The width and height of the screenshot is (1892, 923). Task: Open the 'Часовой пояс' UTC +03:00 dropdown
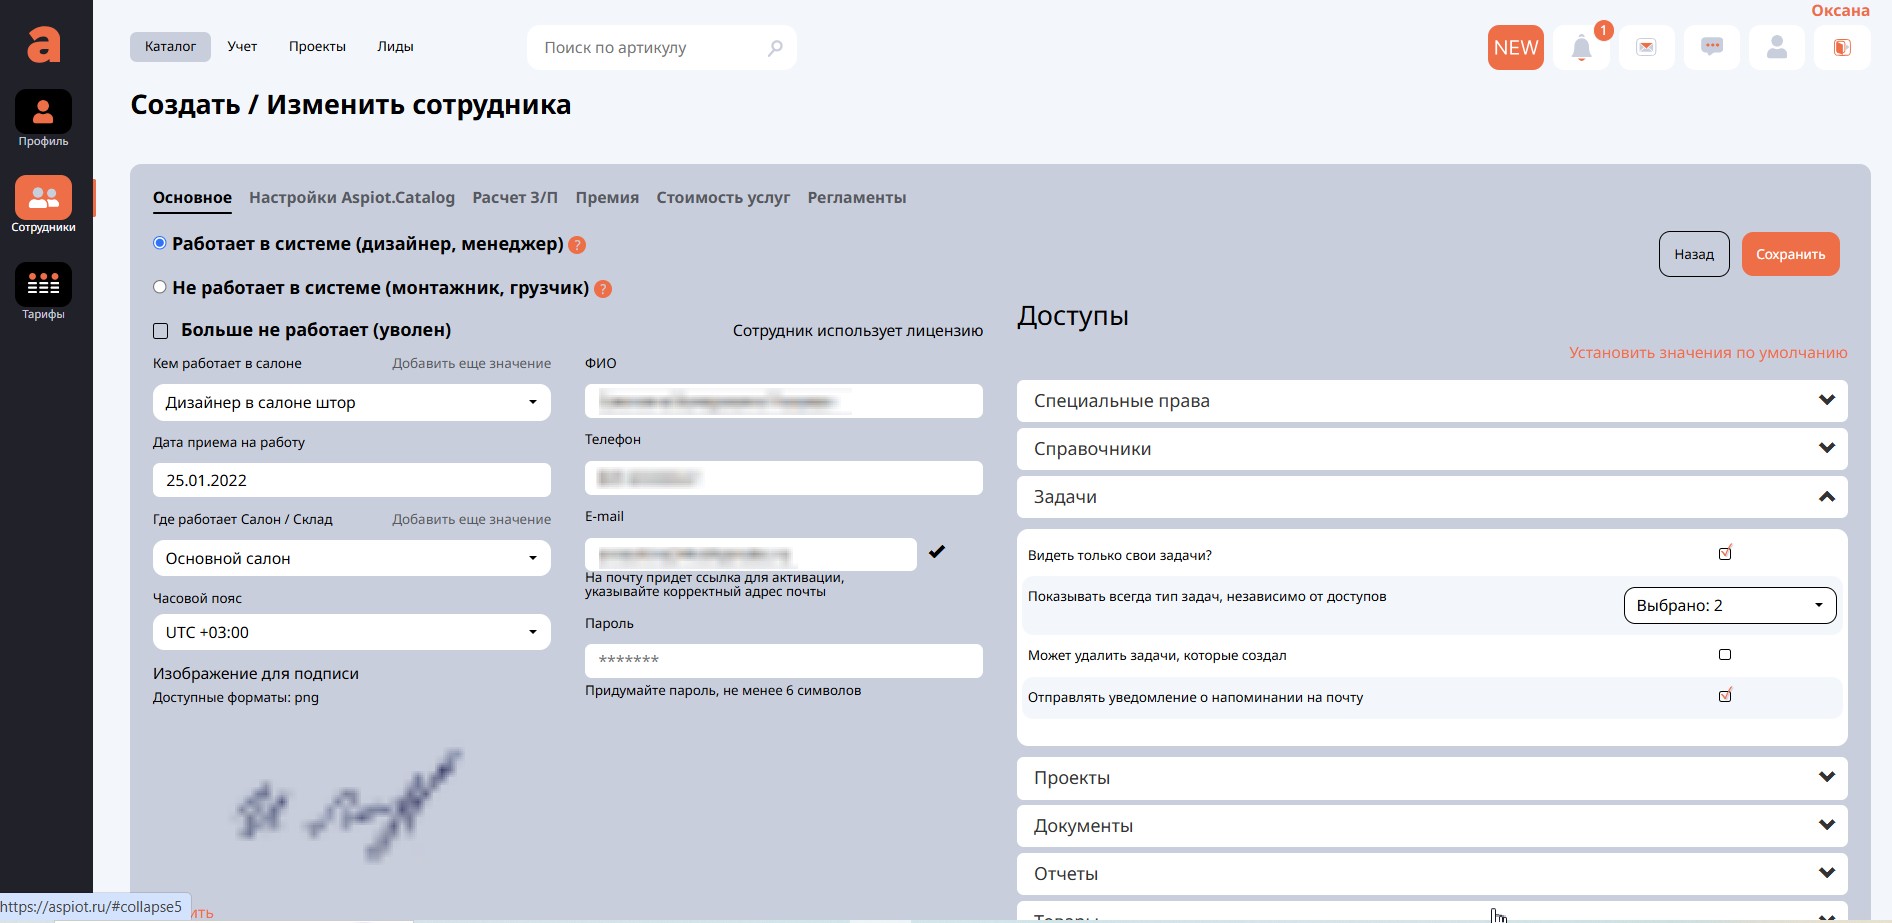click(351, 632)
